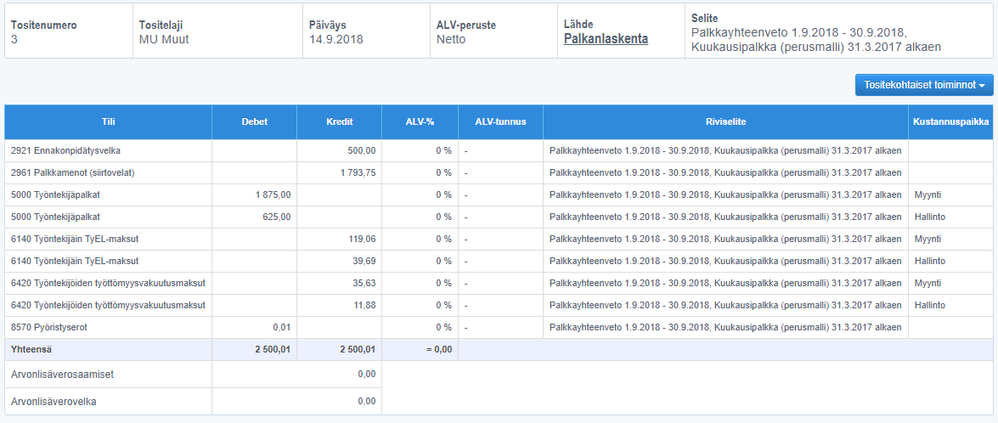This screenshot has width=998, height=423.
Task: Click the Yhteensä totals row
Action: pyautogui.click(x=499, y=349)
